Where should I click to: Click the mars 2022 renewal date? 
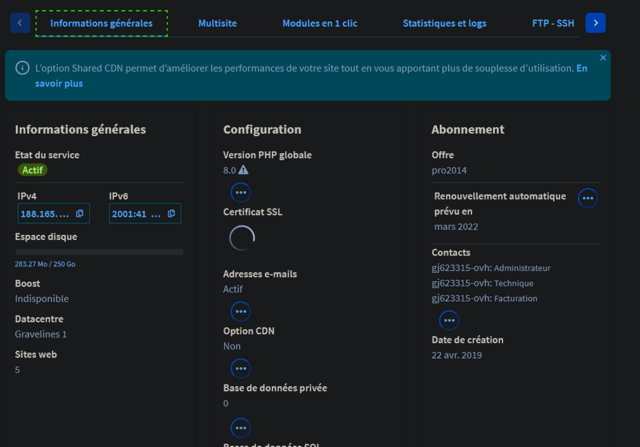point(456,227)
